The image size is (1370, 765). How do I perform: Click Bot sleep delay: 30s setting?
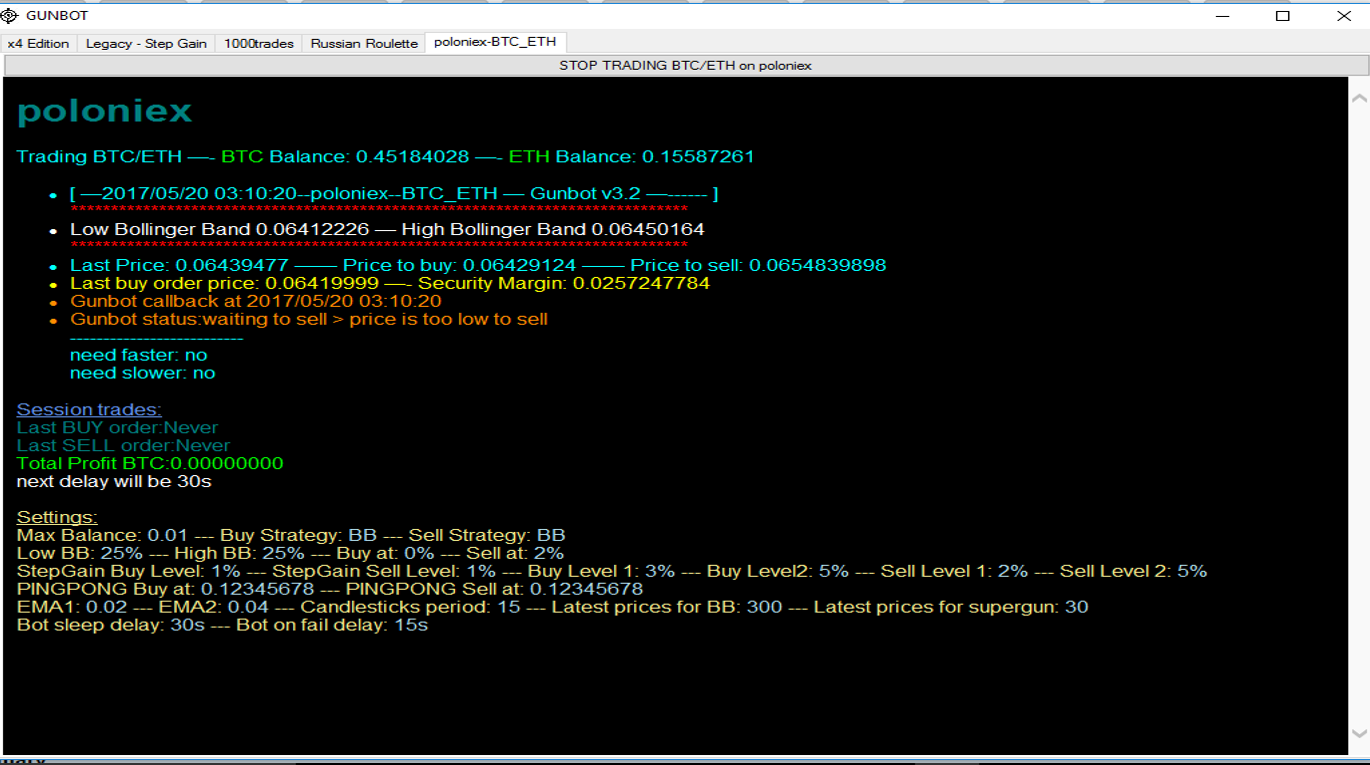110,625
